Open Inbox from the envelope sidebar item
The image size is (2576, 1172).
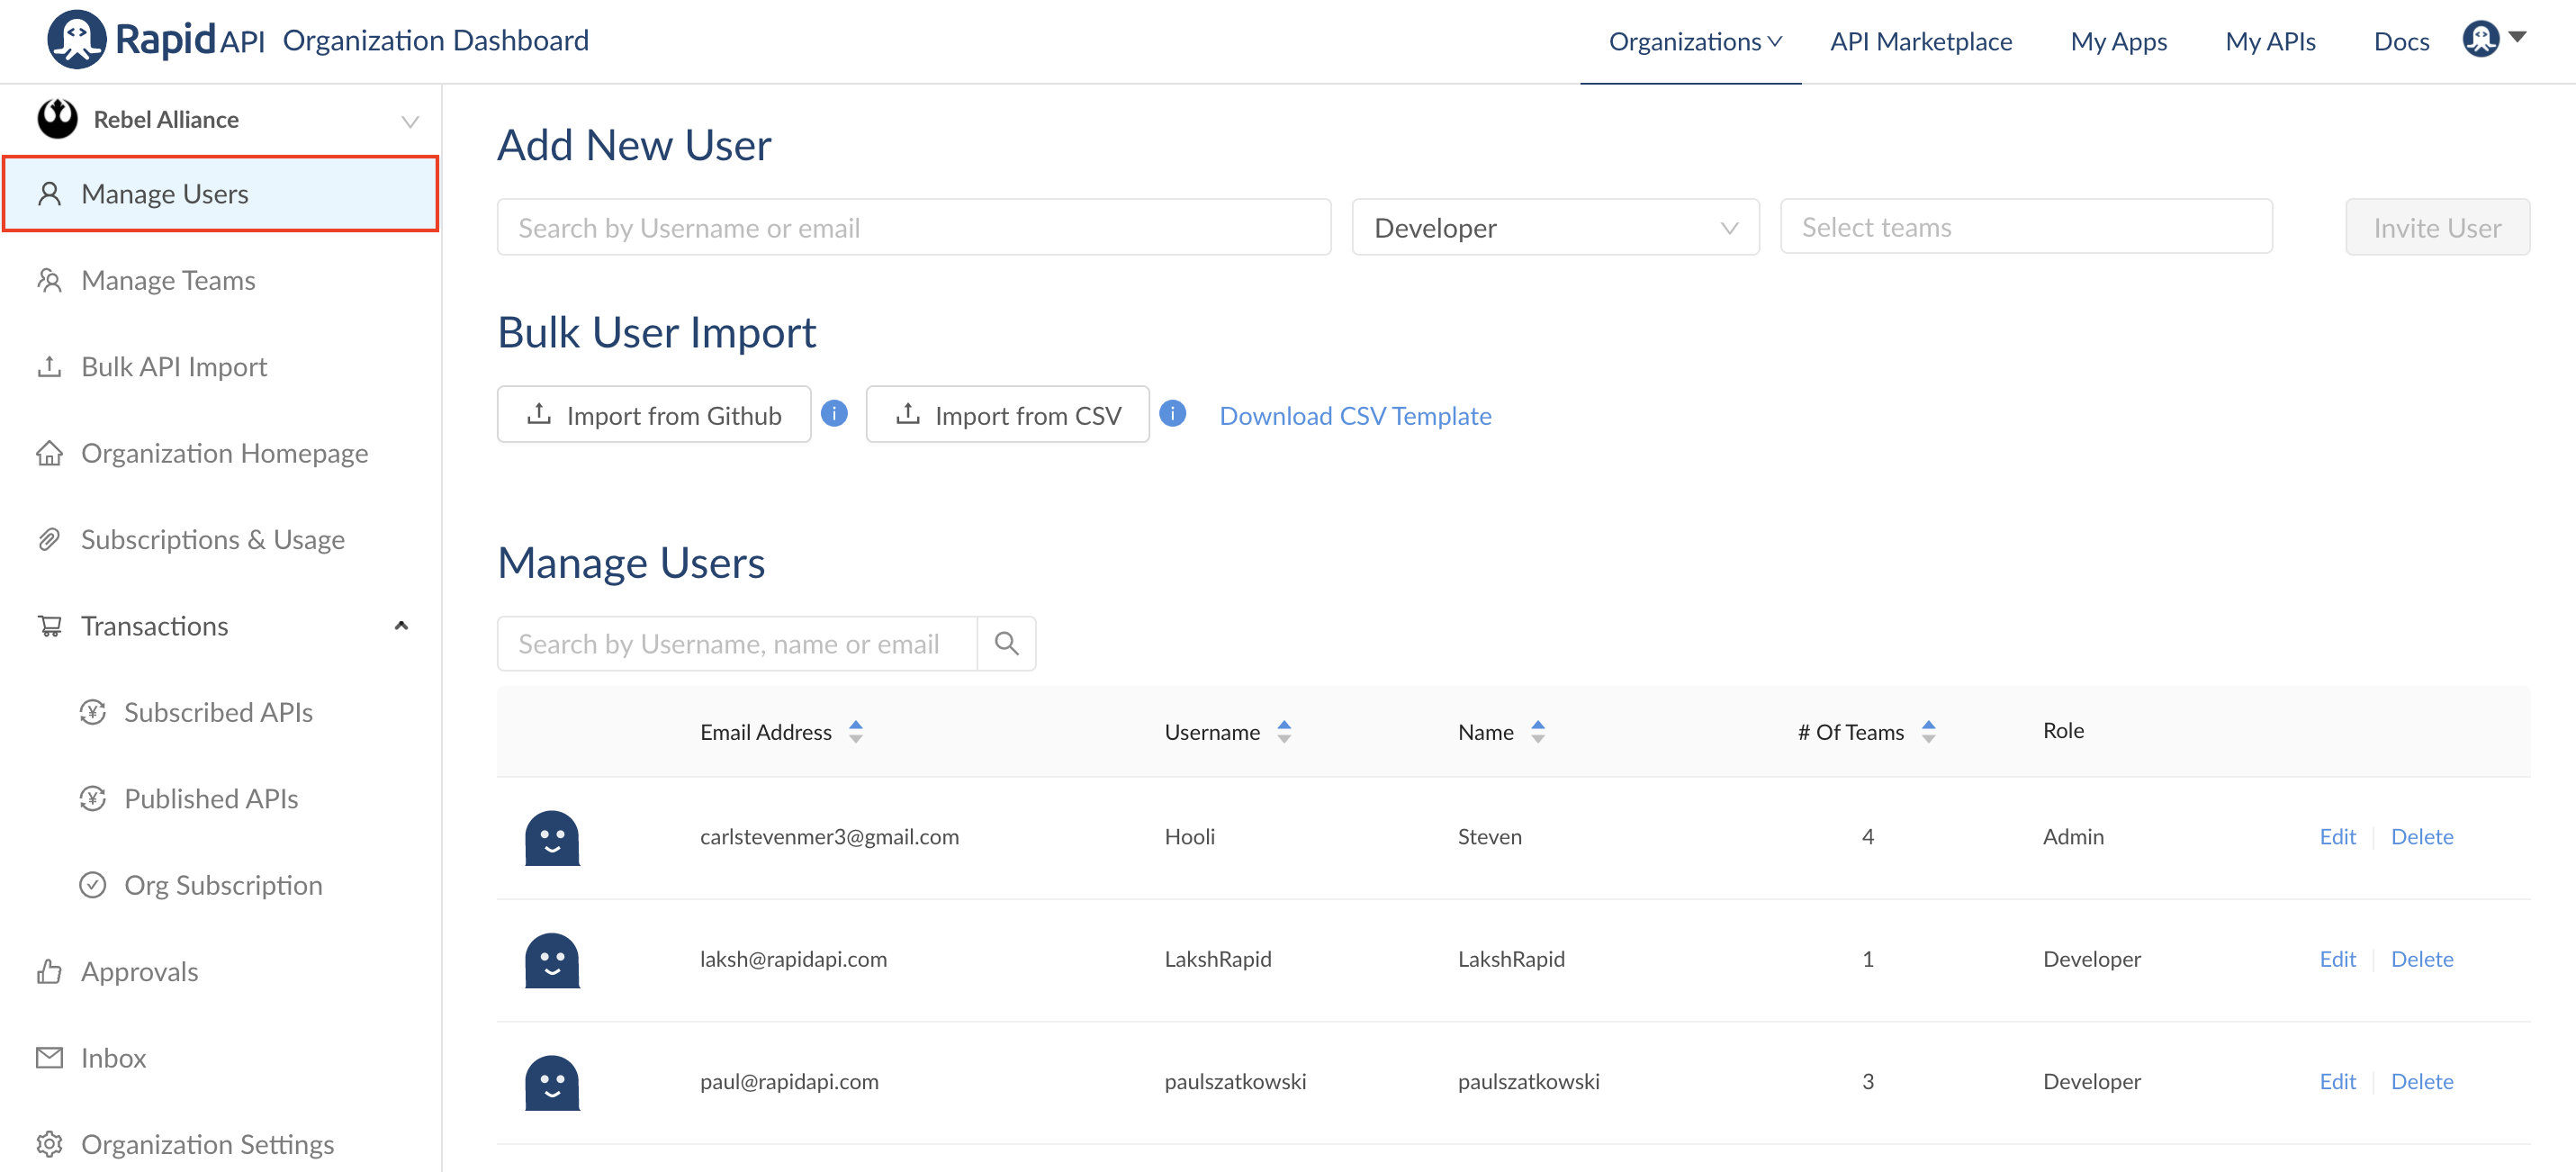click(113, 1057)
